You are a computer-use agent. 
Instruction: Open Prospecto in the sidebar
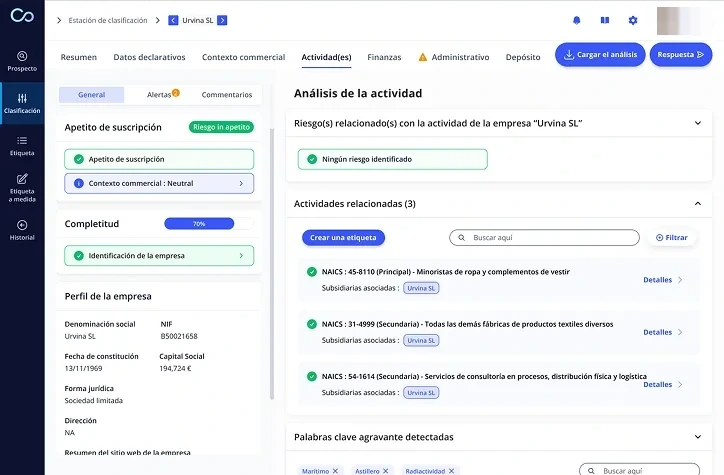[22, 61]
